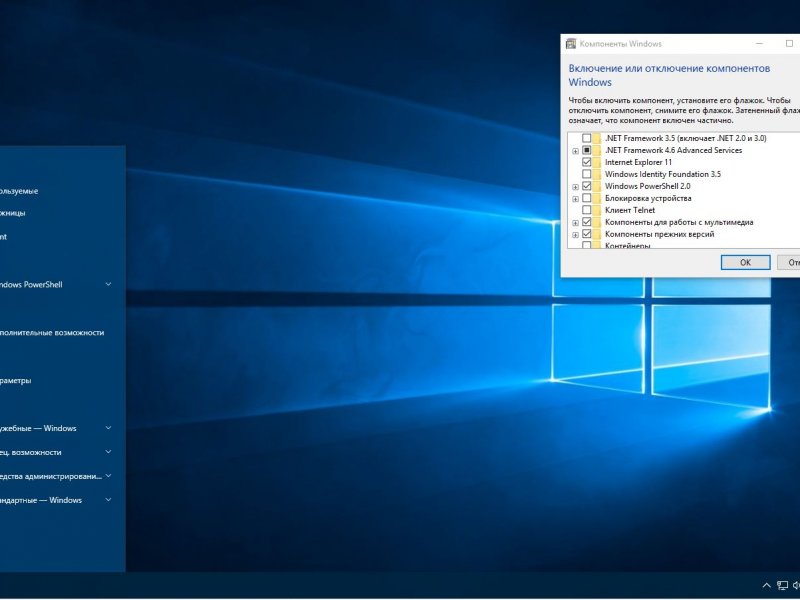Uncheck the Internet Explorer 11 checkbox
Image resolution: width=800 pixels, height=600 pixels.
click(587, 162)
